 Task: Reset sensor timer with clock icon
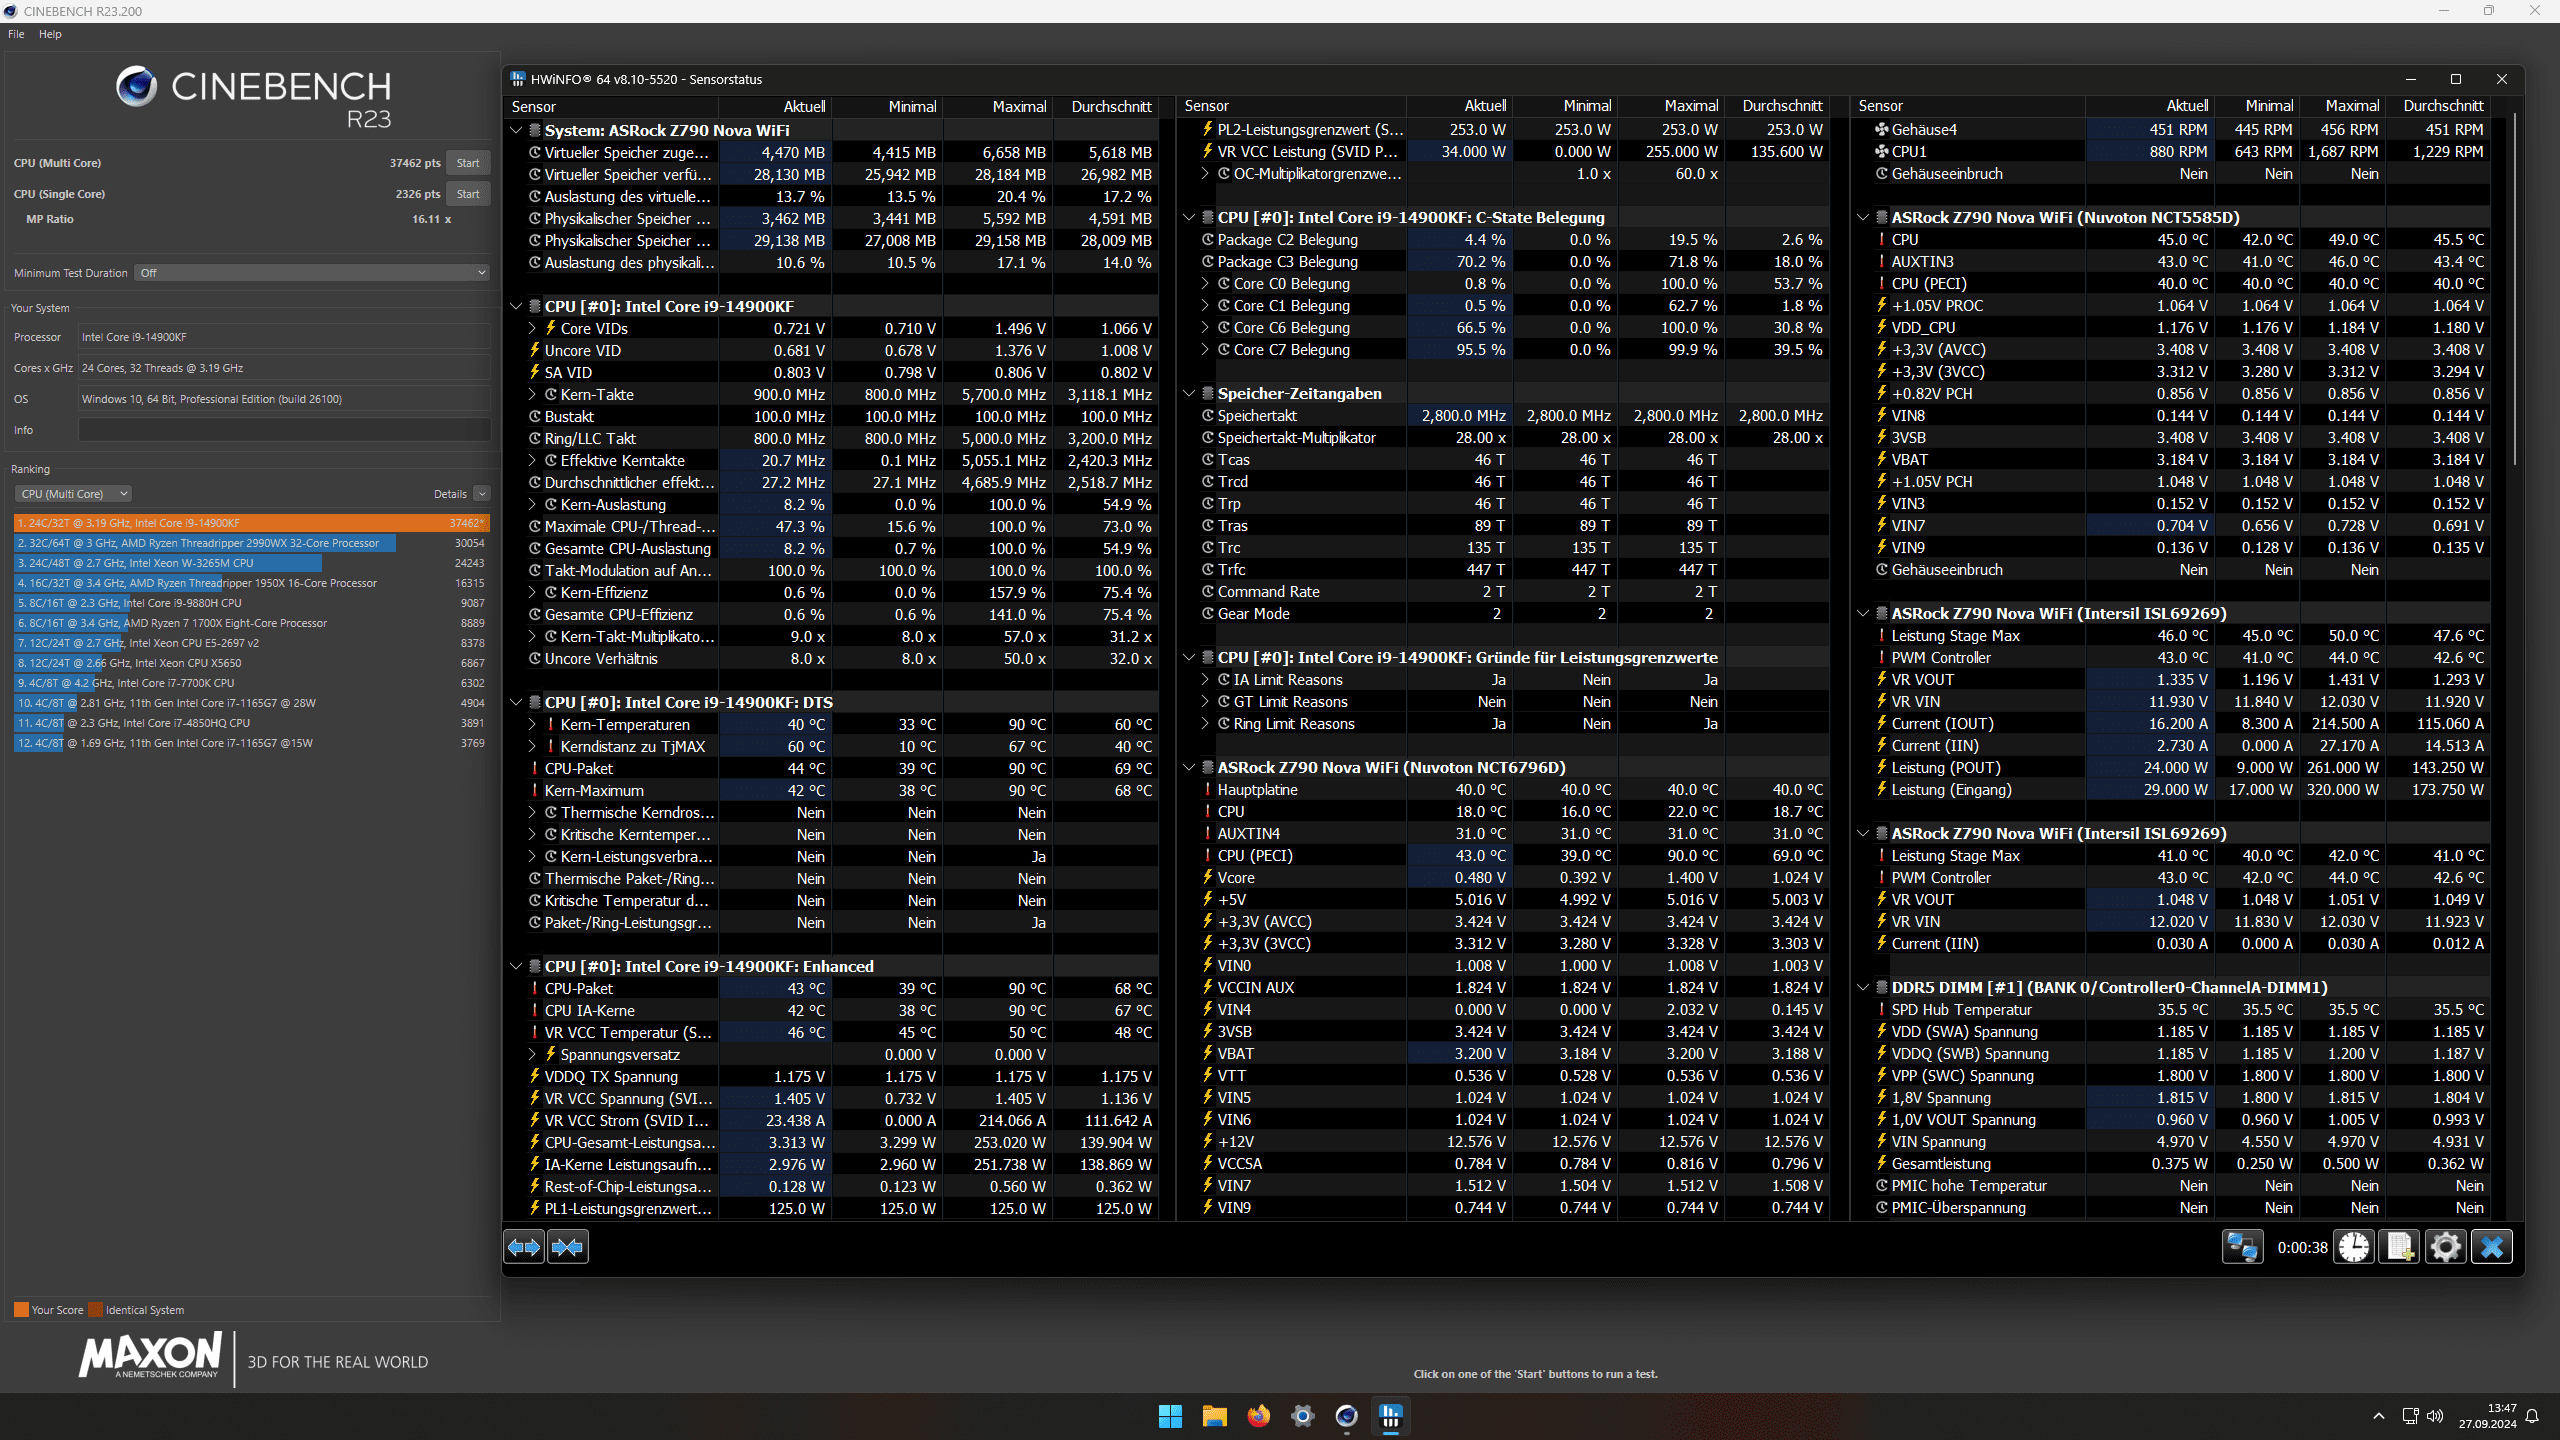coord(2354,1247)
